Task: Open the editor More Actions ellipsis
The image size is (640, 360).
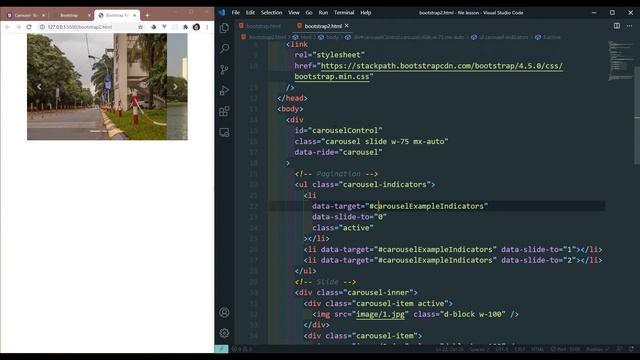Action: tap(629, 26)
